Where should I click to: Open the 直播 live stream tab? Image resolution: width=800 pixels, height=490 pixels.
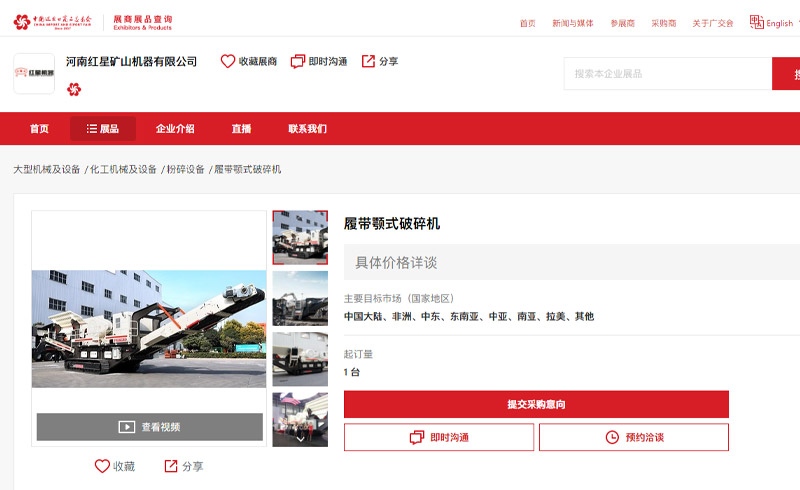pyautogui.click(x=241, y=129)
